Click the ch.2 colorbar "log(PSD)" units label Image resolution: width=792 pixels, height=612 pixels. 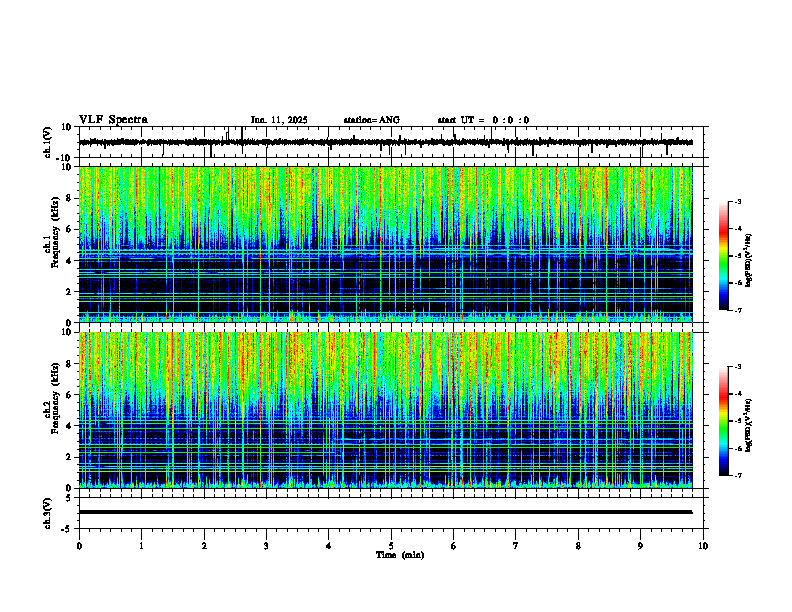(749, 425)
